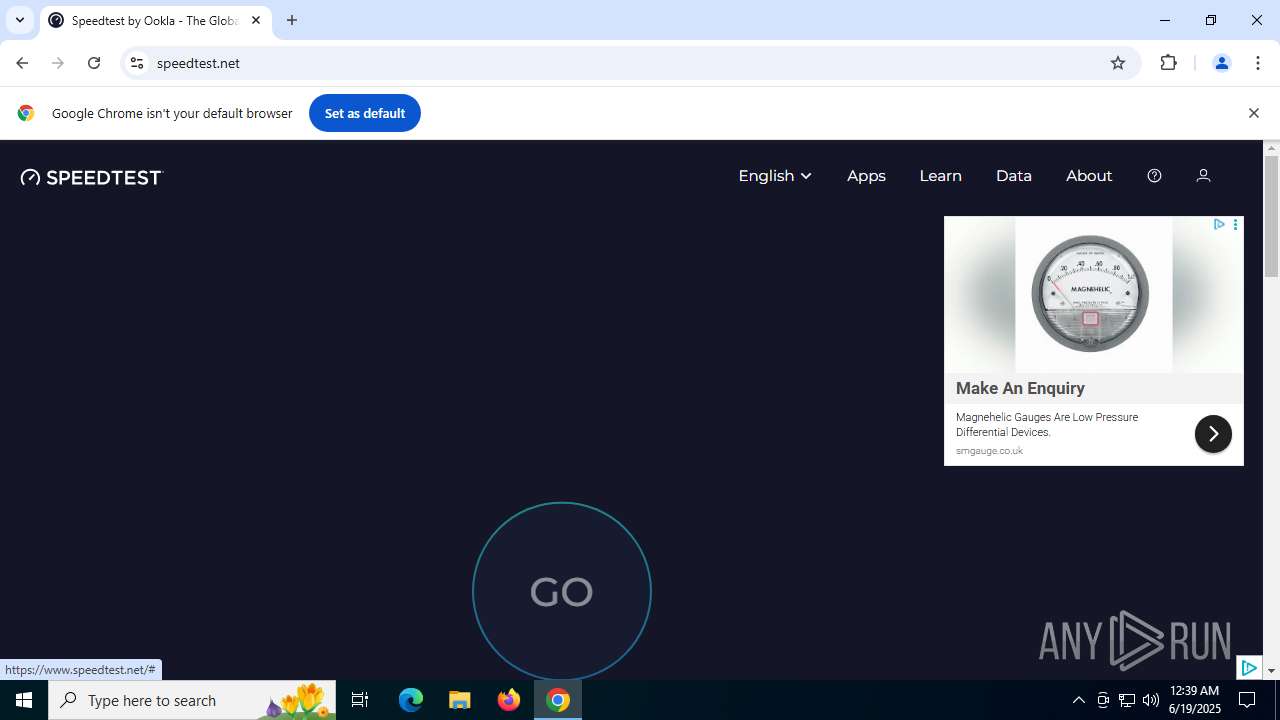Open the ad options three-dot icon

[x=1236, y=224]
